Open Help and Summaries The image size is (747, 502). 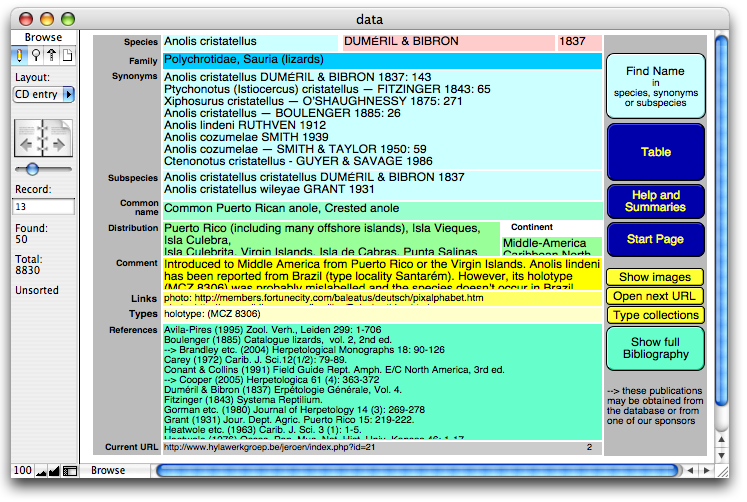656,201
